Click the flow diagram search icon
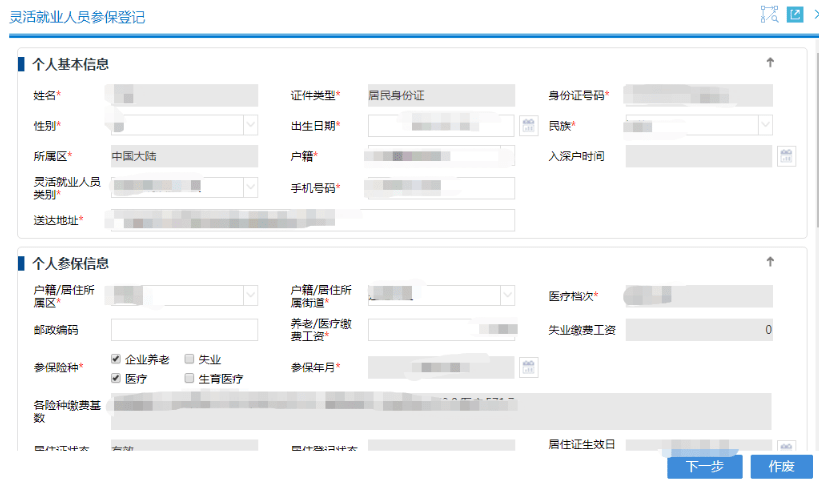Viewport: 819px width, 488px height. click(x=769, y=15)
